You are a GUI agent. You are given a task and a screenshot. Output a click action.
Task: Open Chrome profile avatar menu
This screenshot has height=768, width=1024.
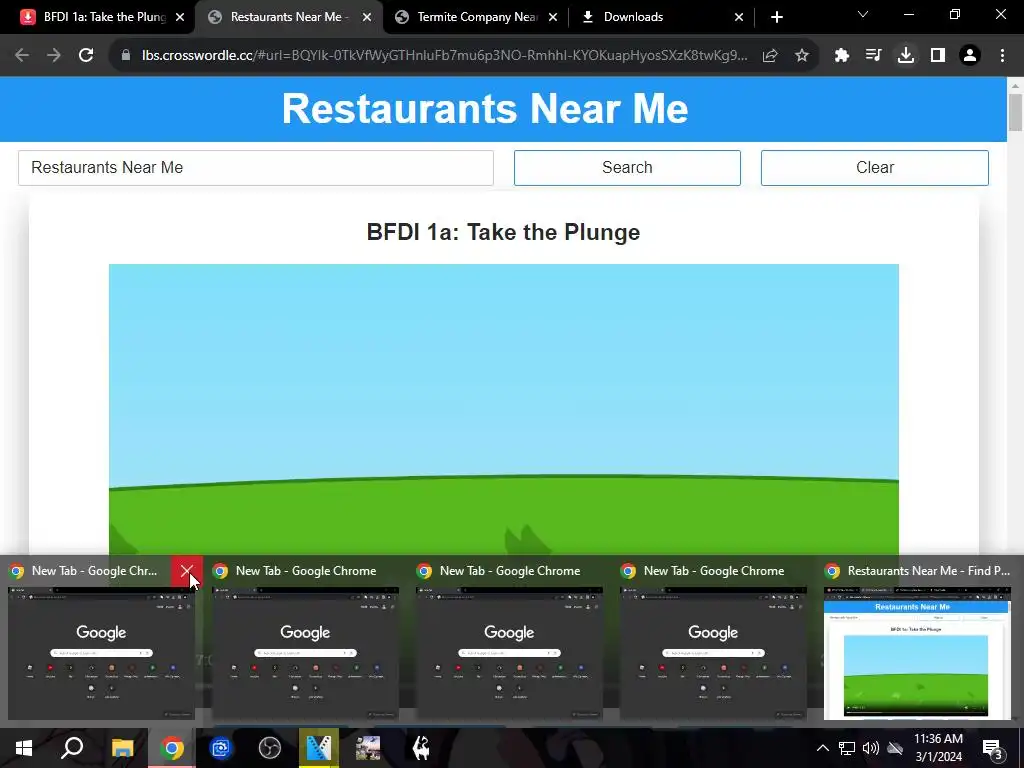[x=970, y=56]
